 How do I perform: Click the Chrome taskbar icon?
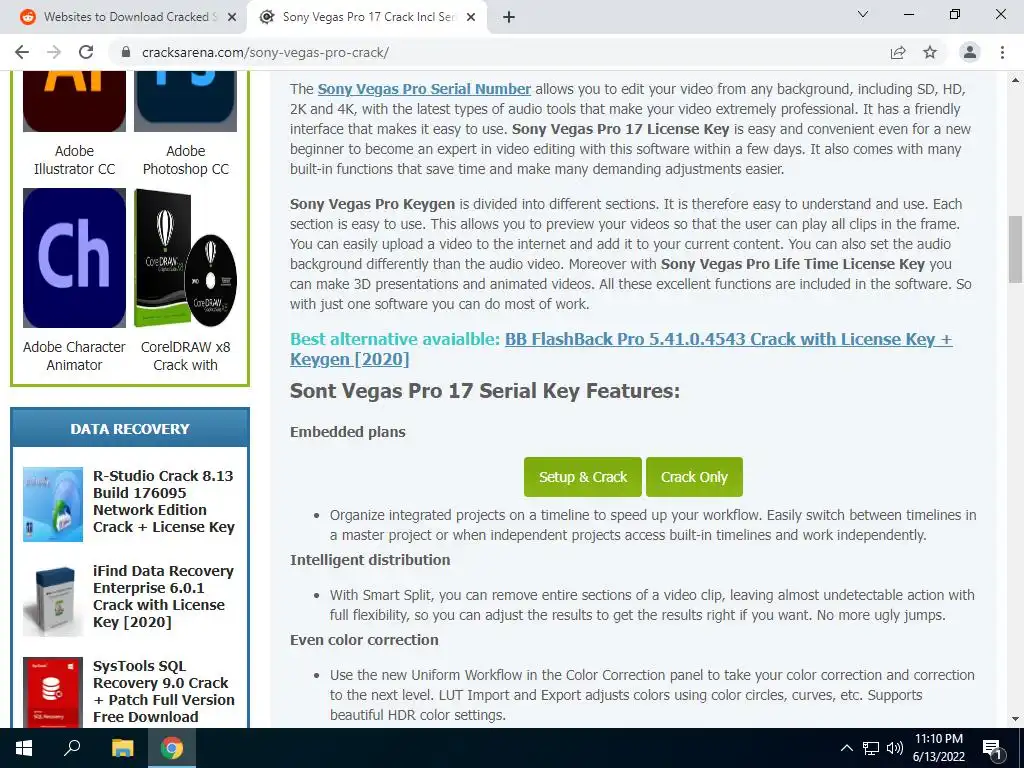point(172,748)
